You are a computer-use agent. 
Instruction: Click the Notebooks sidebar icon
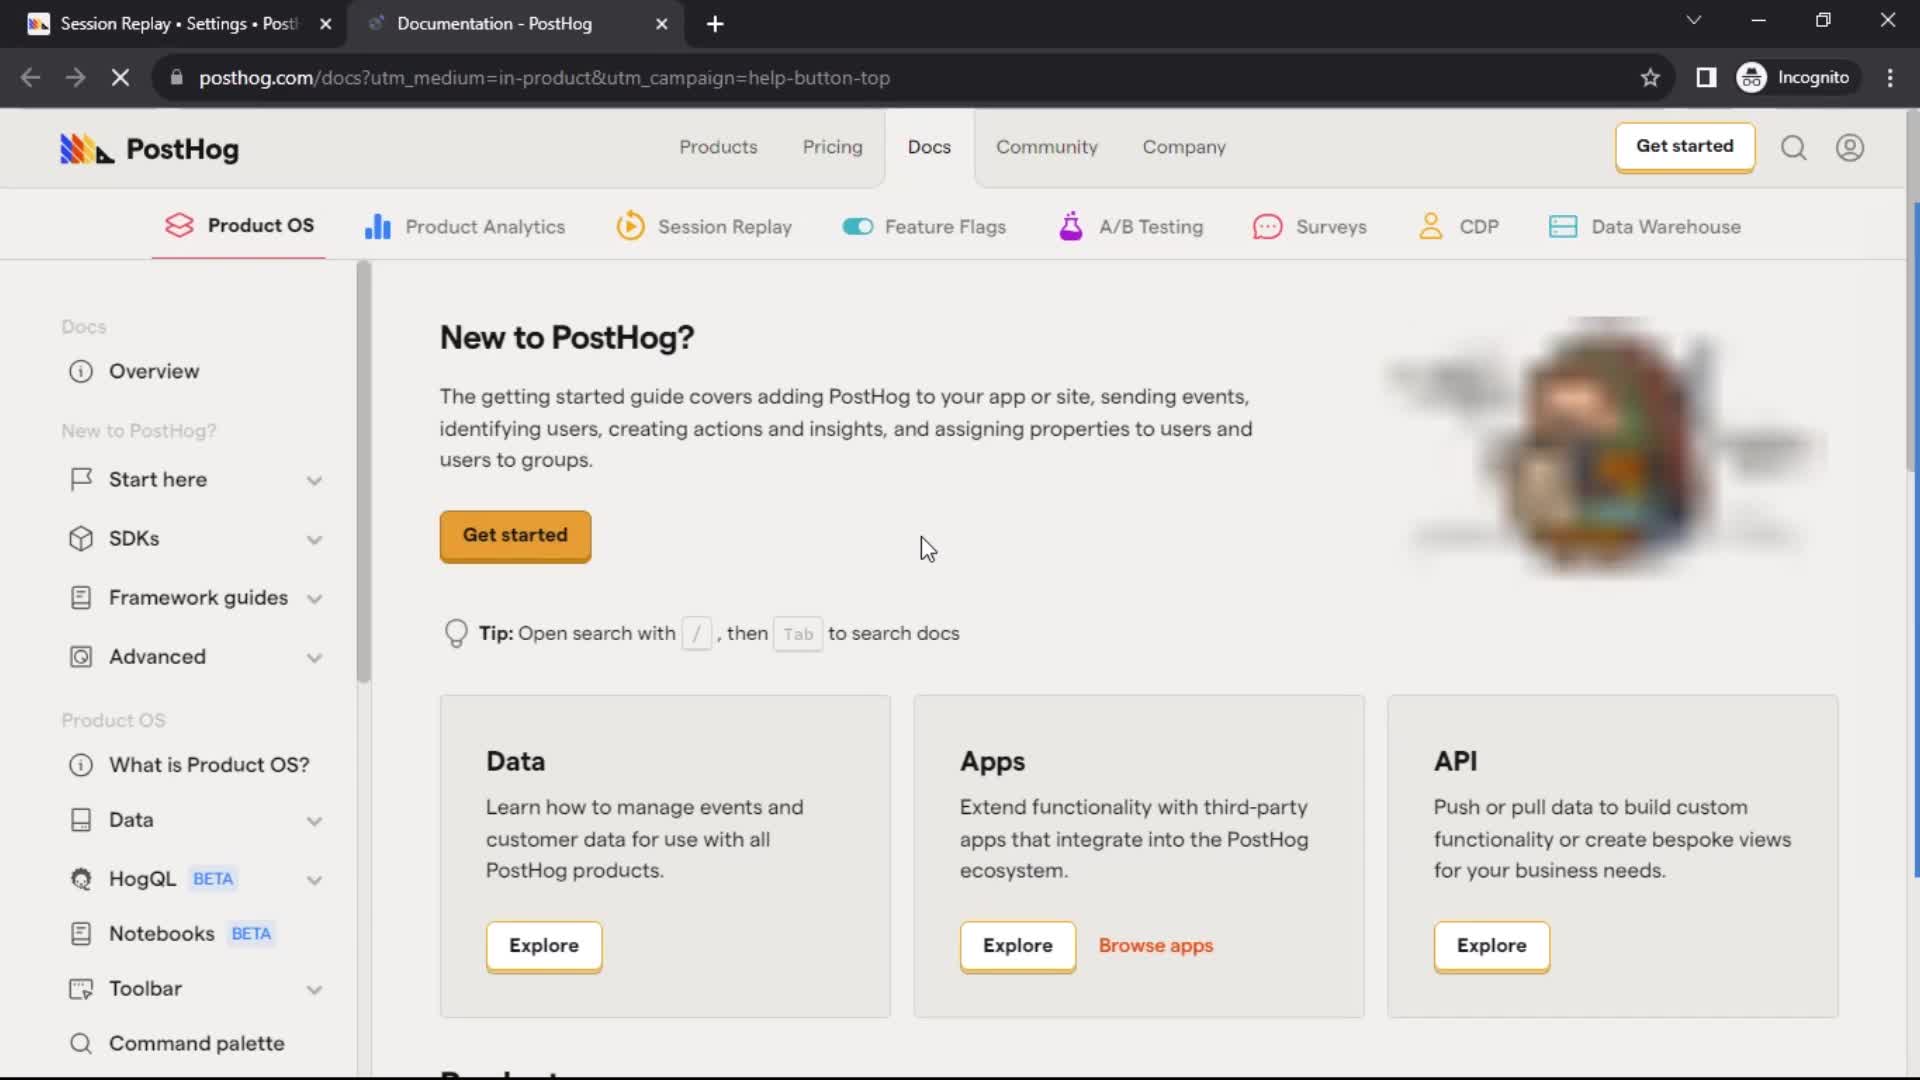pos(81,934)
